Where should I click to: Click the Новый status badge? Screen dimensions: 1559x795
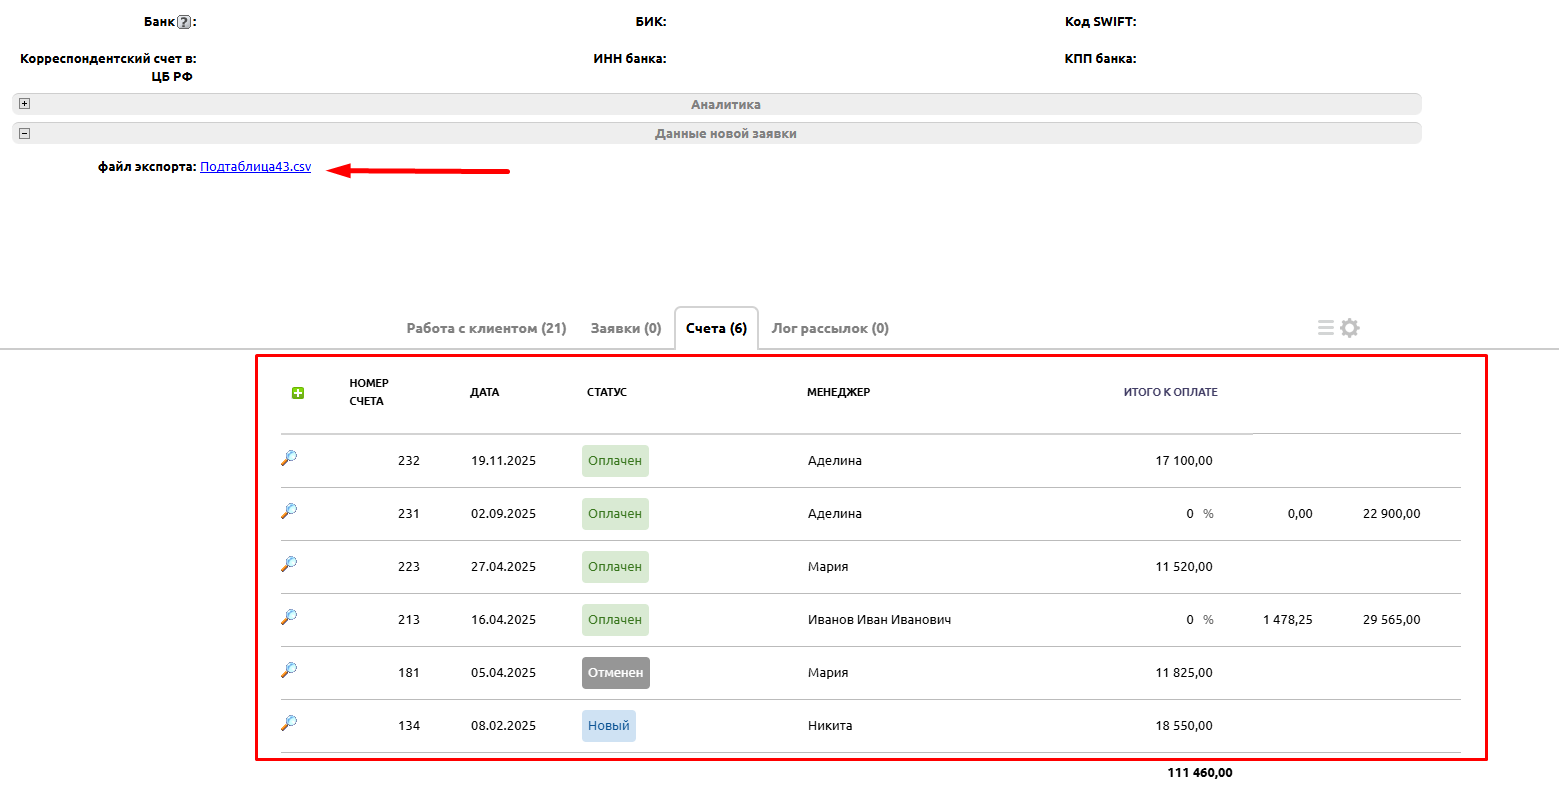(608, 726)
